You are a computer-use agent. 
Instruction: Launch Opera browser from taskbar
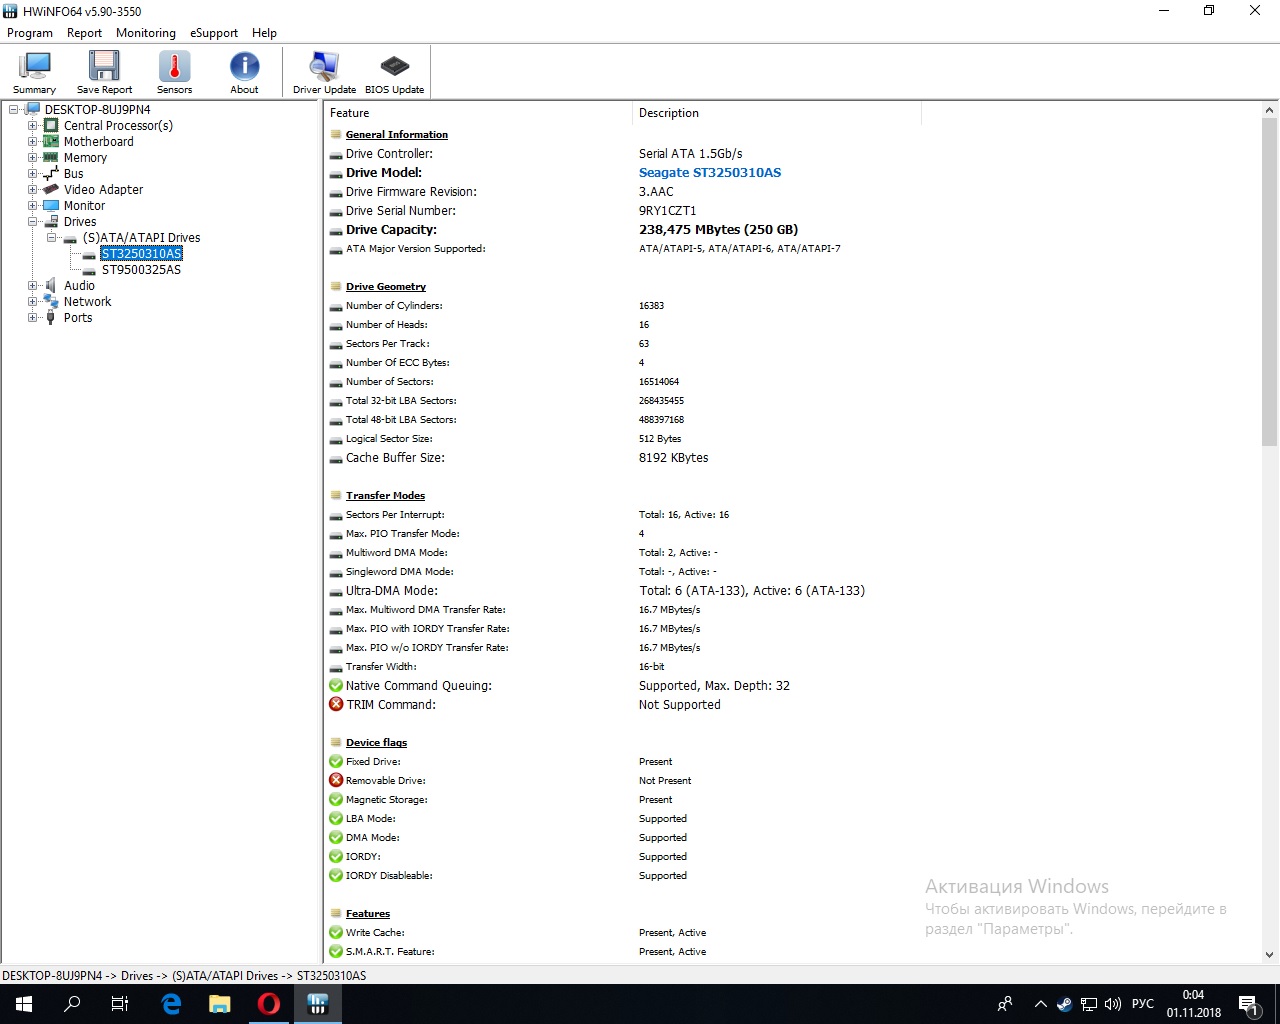tap(269, 1004)
